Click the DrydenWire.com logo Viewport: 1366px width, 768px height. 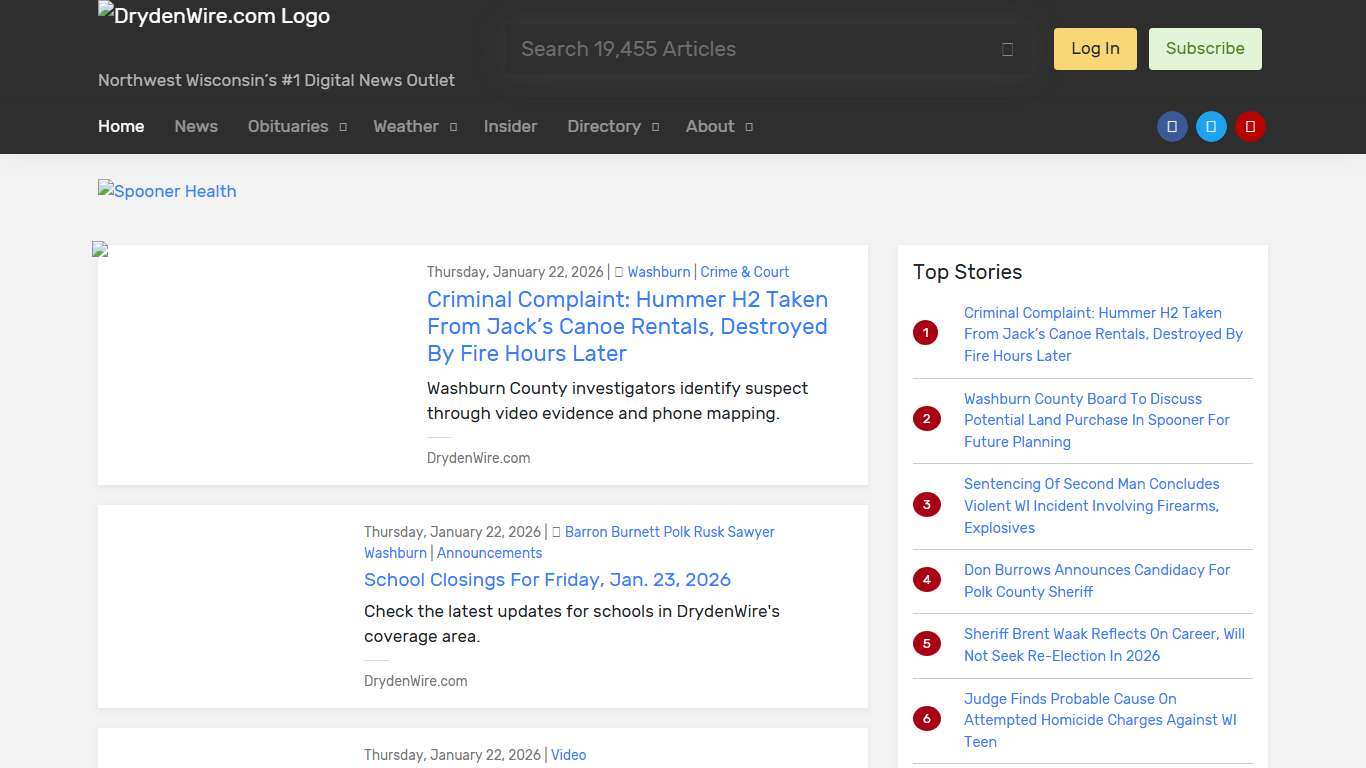click(214, 16)
